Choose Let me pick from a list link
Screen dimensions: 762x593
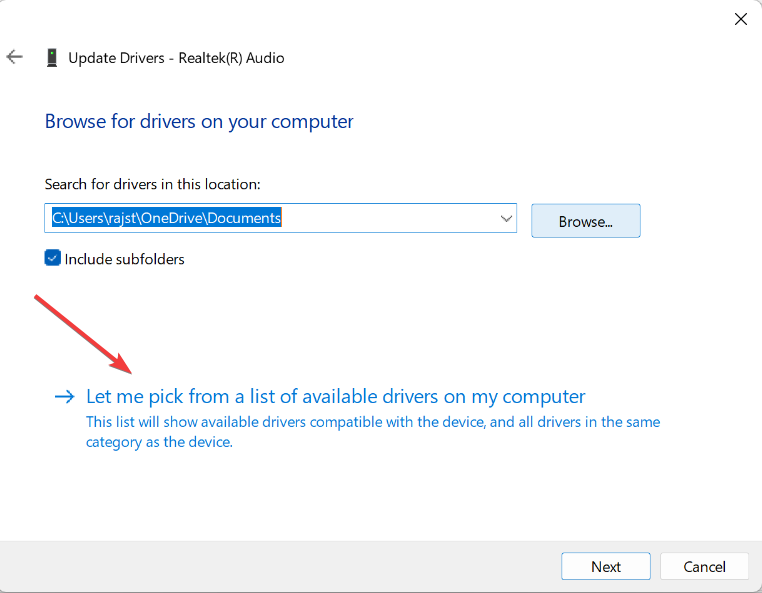(x=336, y=397)
